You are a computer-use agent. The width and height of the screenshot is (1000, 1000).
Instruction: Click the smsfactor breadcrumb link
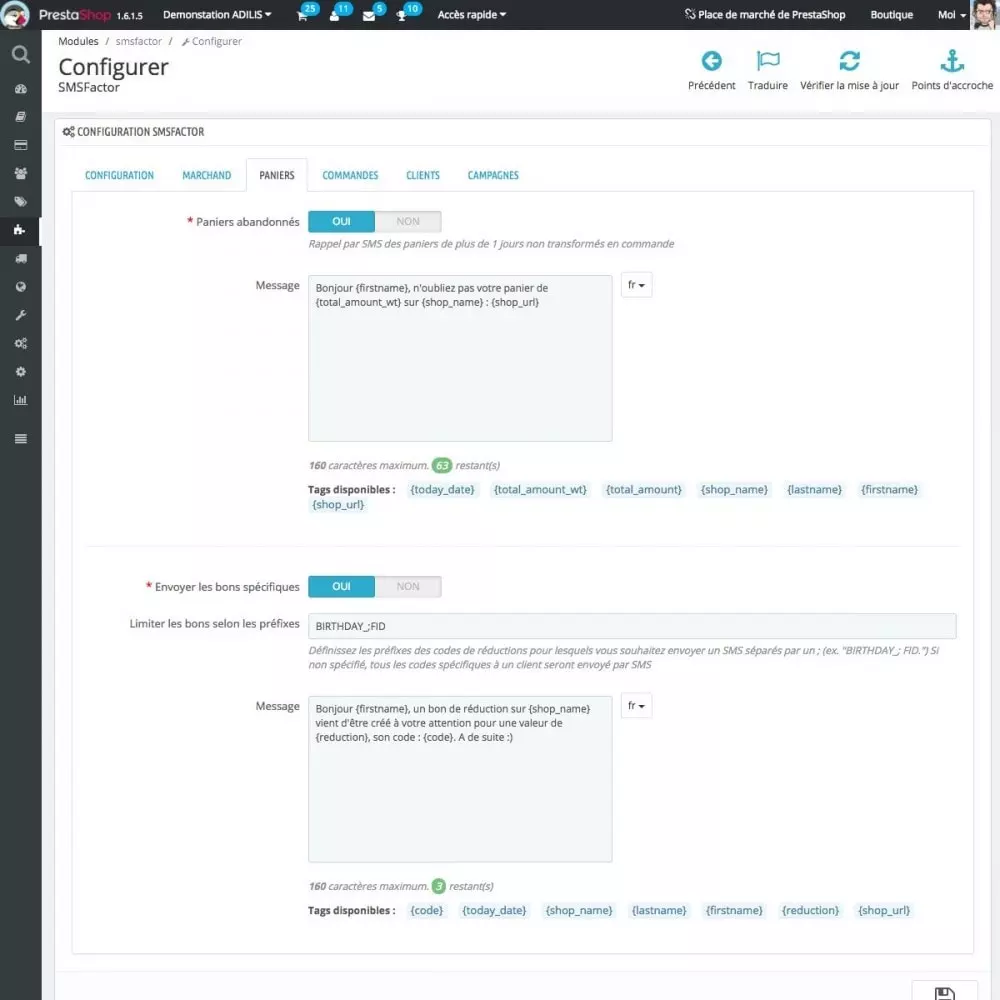(138, 41)
